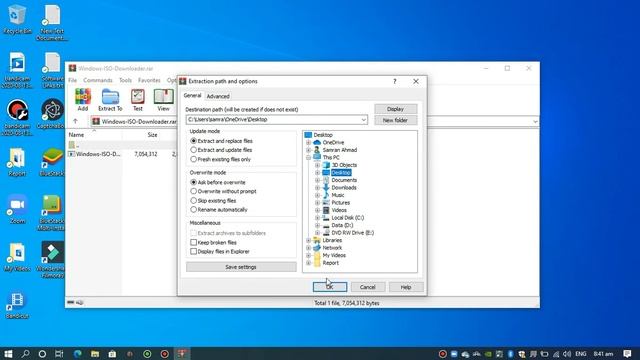
Task: Open the CaptchaBot desktop icon
Action: coord(52,113)
